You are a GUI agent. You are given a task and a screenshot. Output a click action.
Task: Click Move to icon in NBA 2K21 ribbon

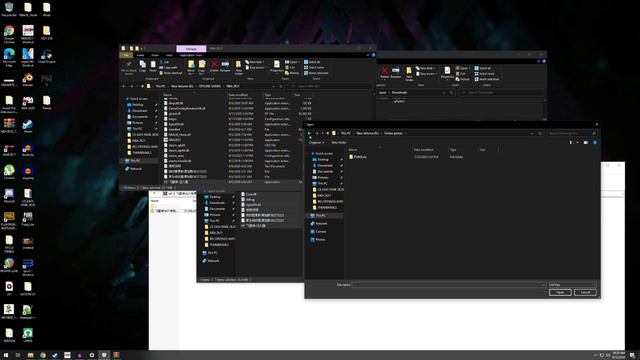pyautogui.click(x=191, y=64)
